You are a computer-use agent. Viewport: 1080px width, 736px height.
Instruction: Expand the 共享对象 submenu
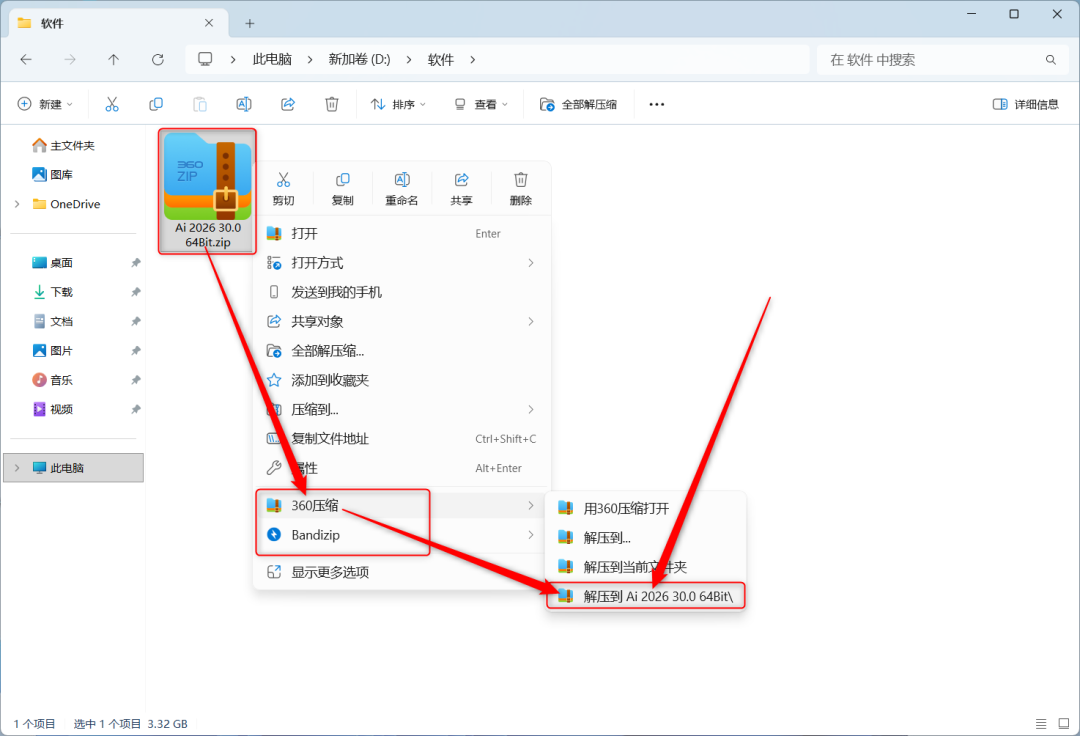531,322
